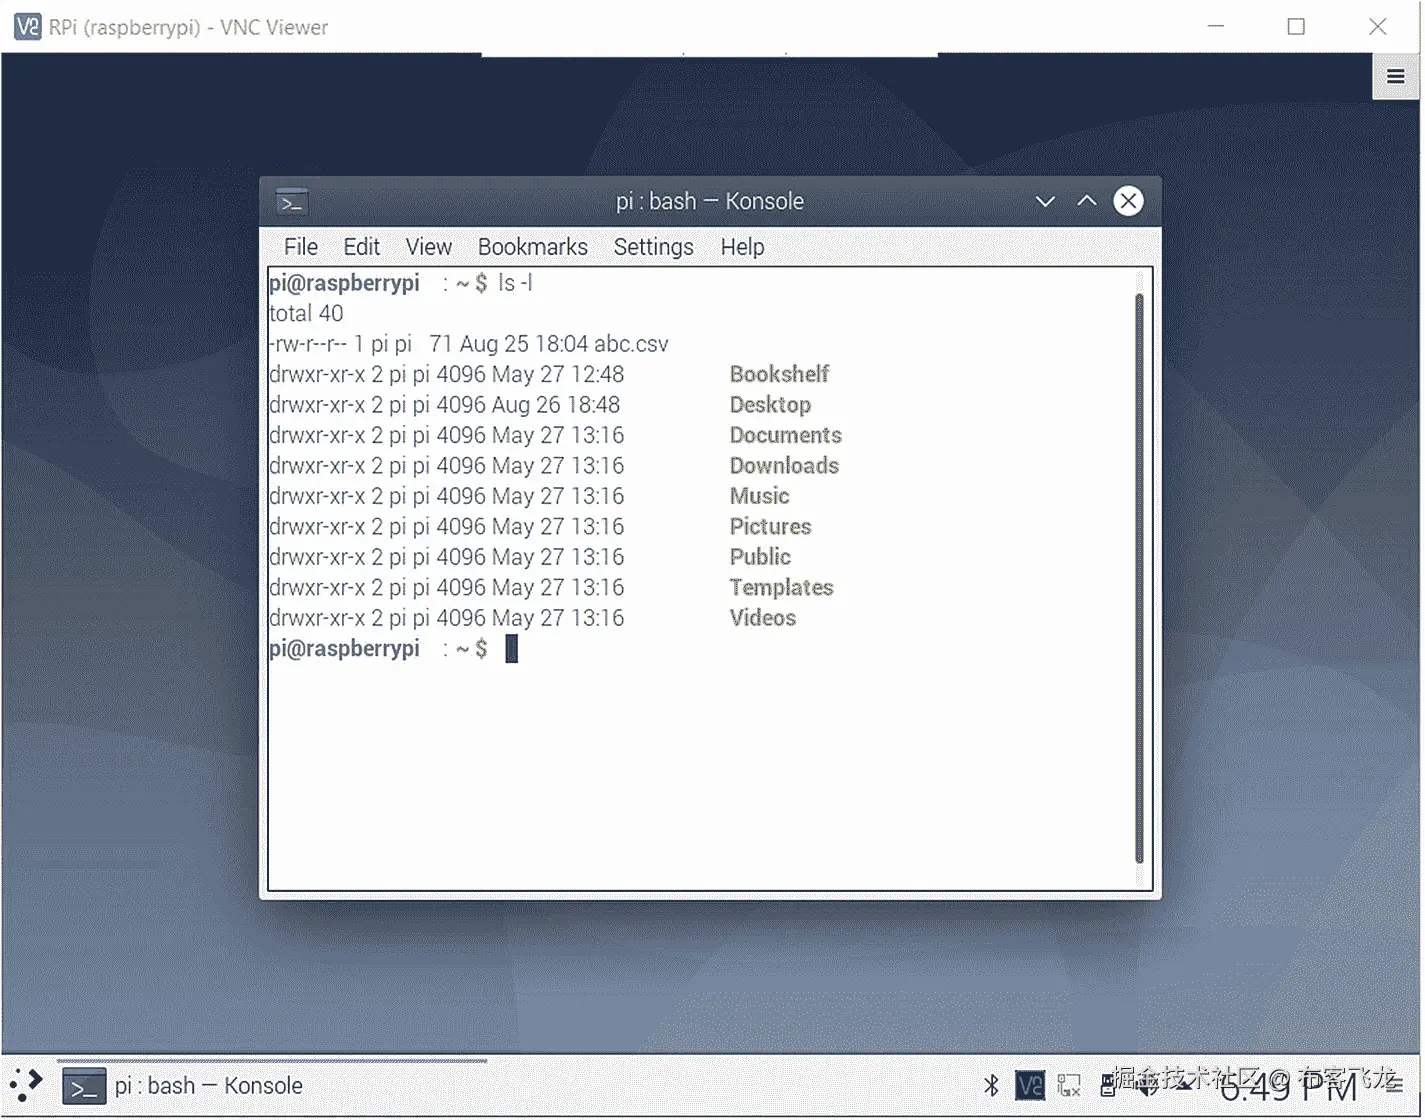
Task: Click the Documents directory name
Action: click(786, 436)
